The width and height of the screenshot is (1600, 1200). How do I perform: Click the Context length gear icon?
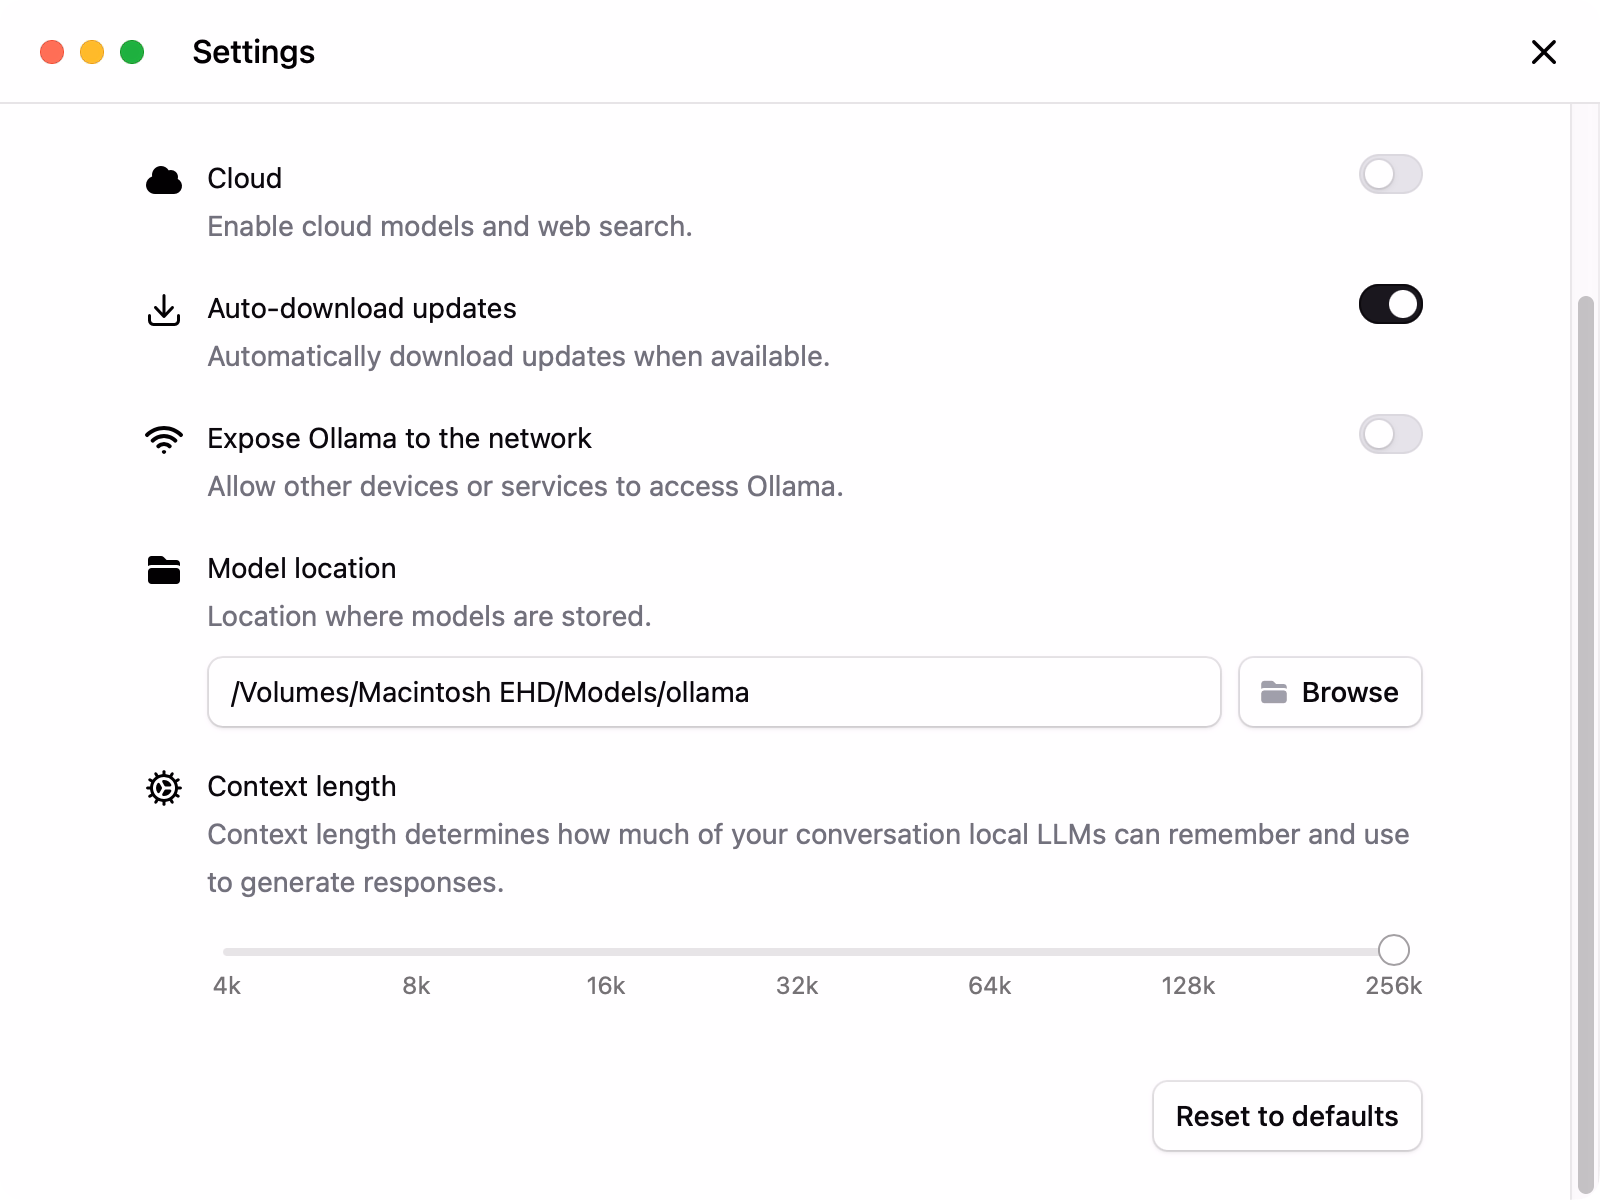(x=164, y=788)
